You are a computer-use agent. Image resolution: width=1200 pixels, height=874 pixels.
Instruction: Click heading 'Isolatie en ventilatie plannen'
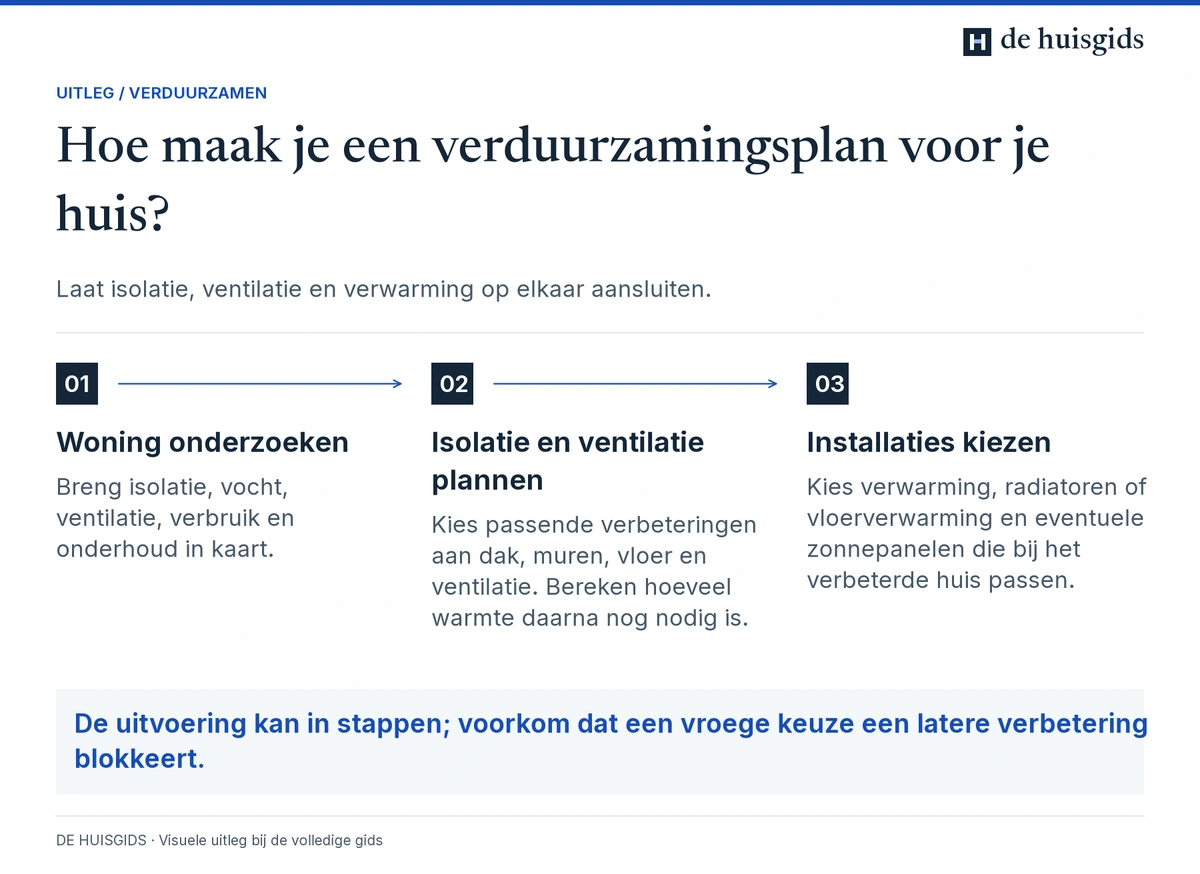pyautogui.click(x=568, y=461)
